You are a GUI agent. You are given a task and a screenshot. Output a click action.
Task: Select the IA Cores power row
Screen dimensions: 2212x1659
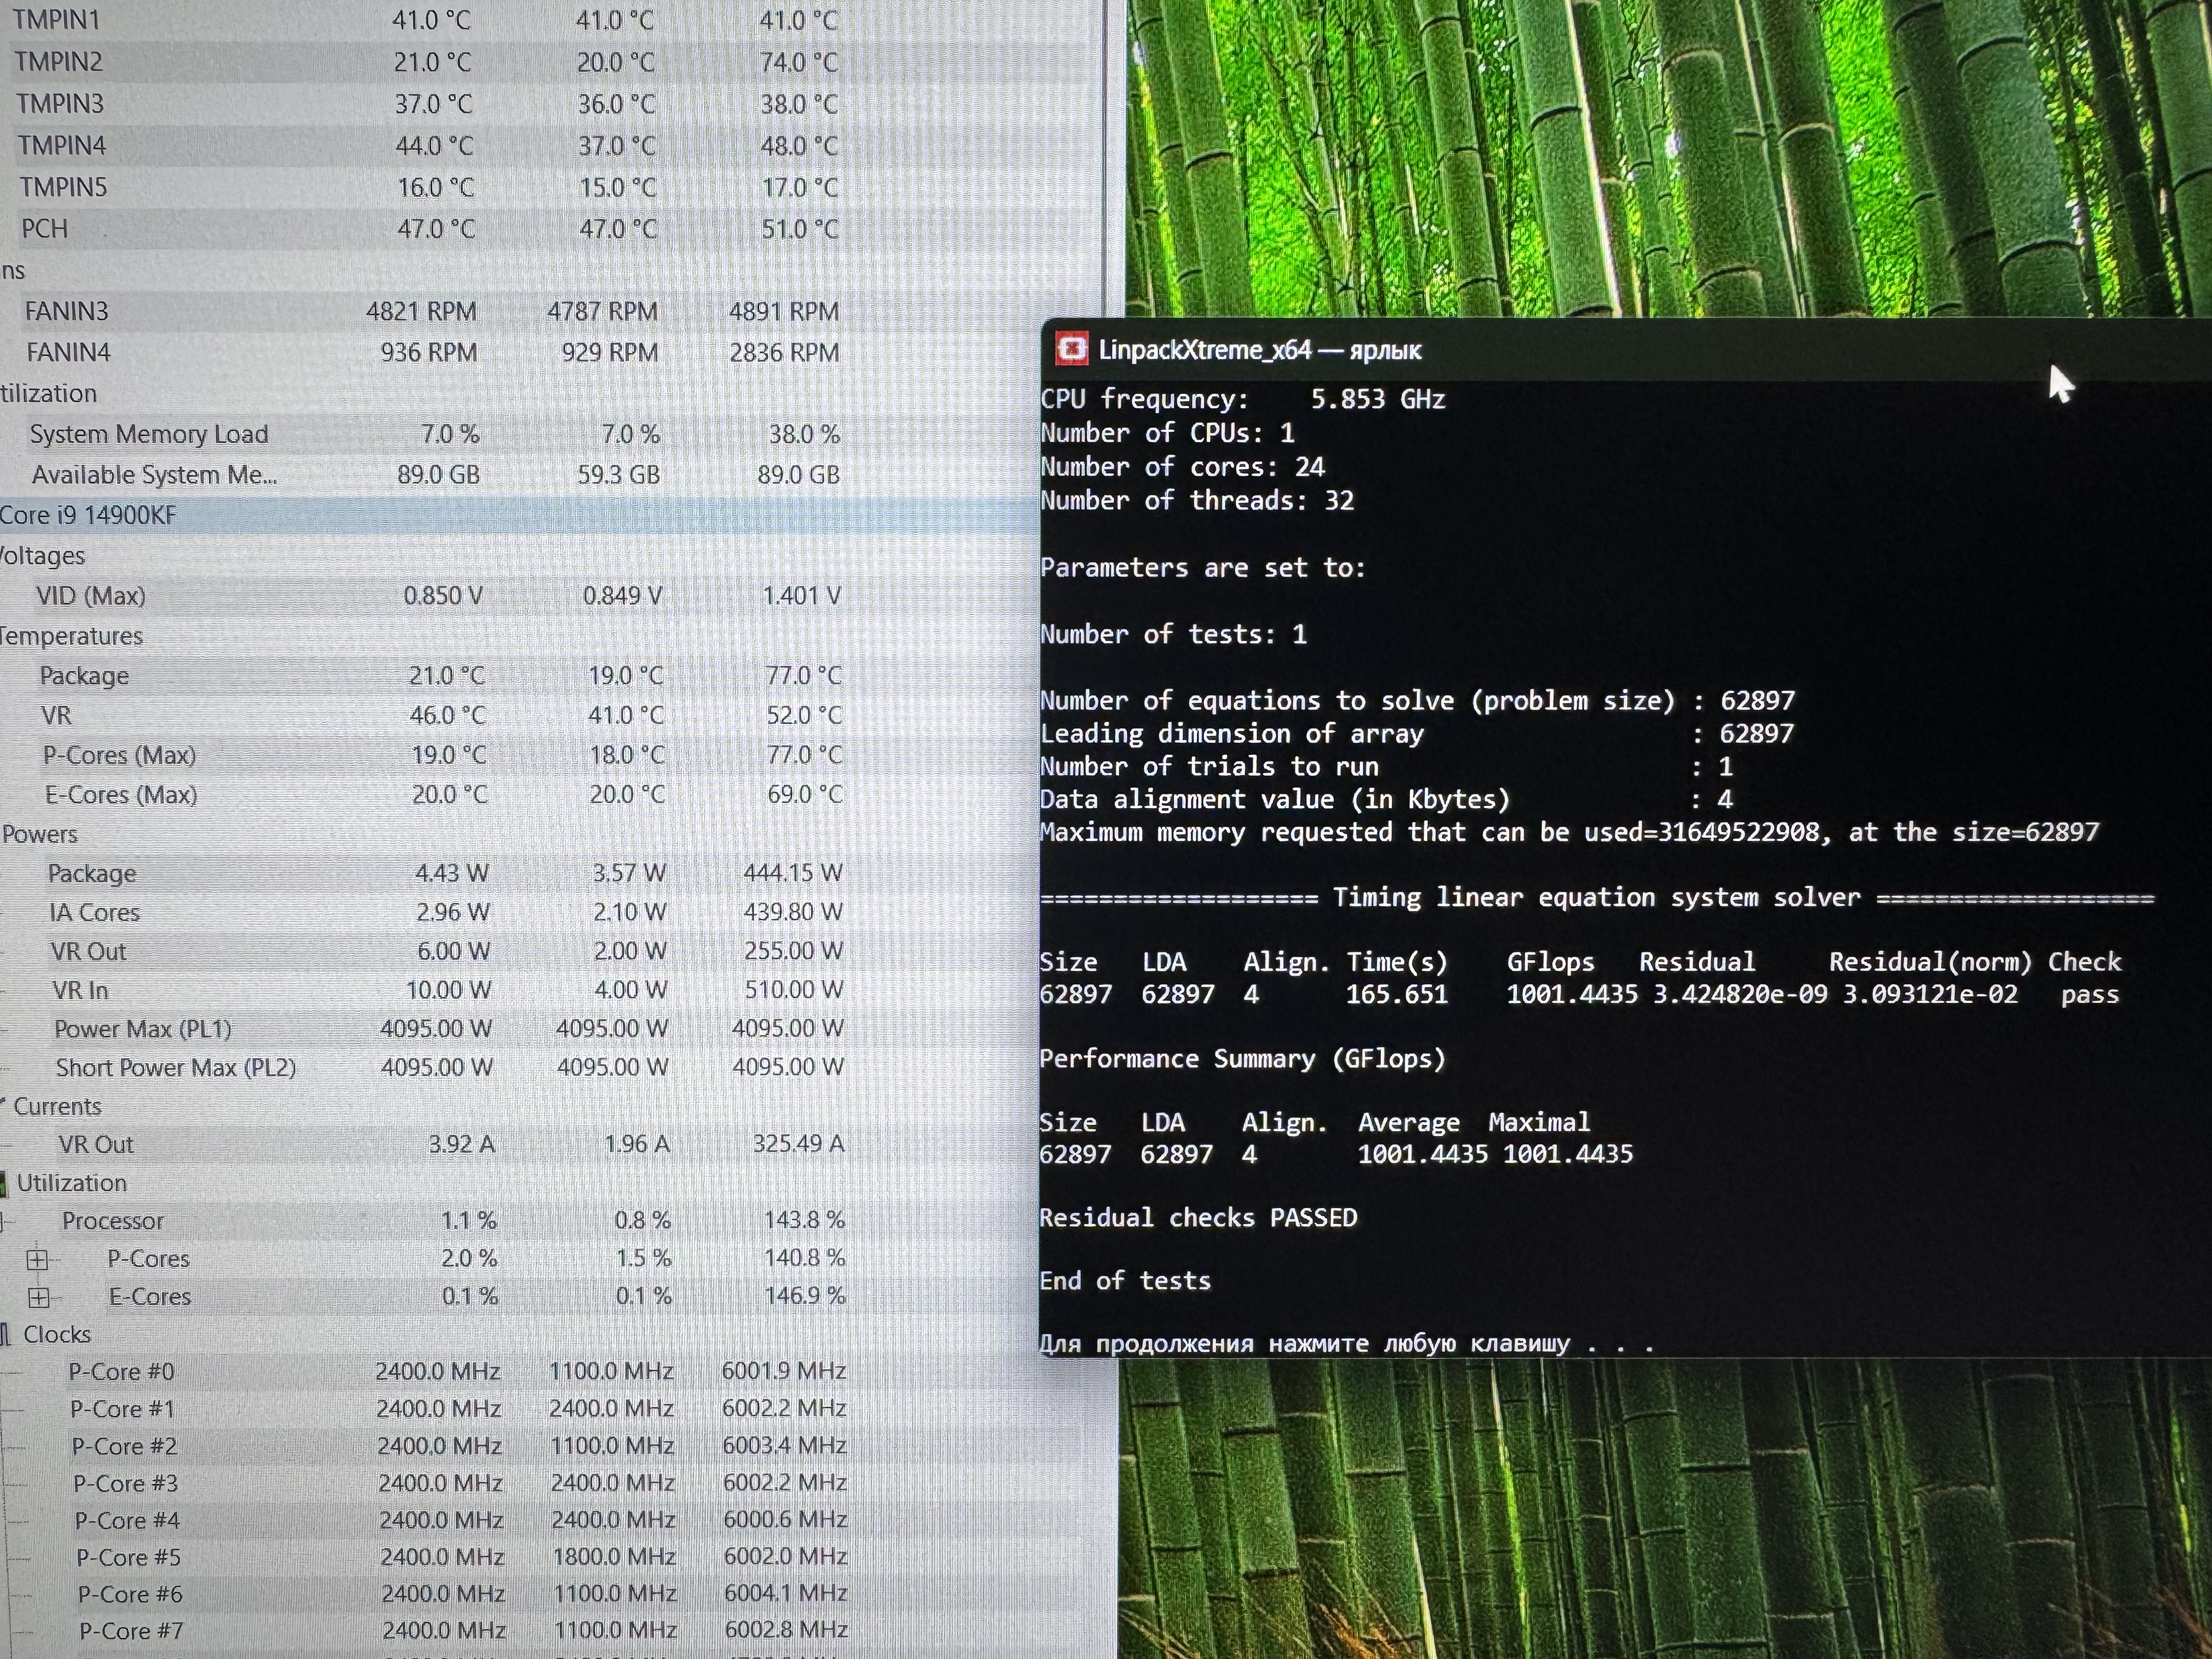pos(94,912)
